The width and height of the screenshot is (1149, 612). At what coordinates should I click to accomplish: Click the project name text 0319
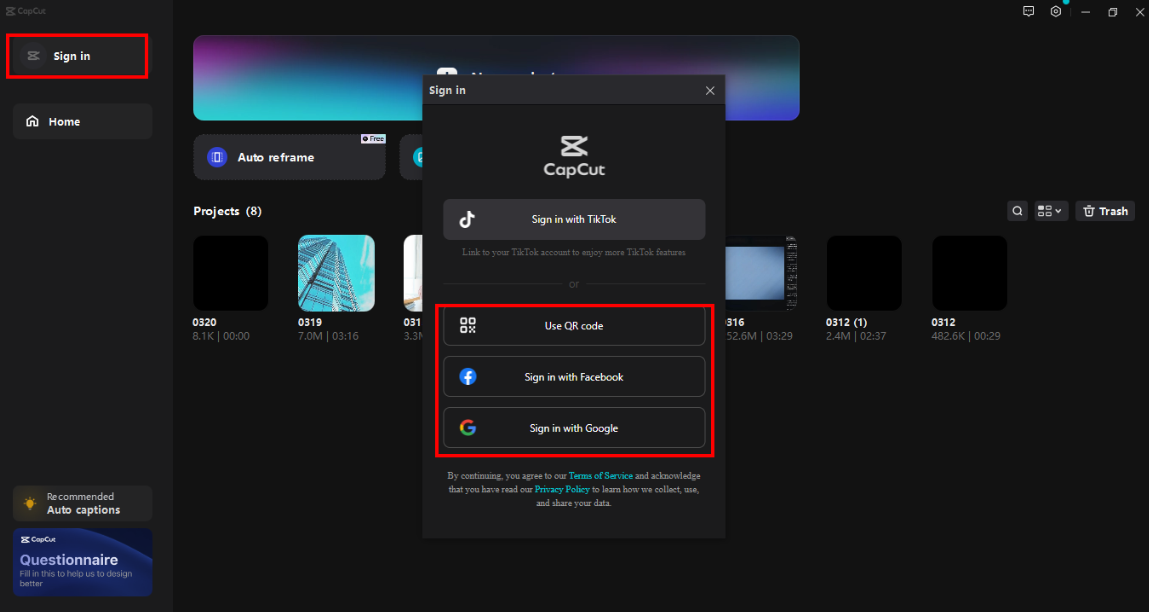(310, 322)
